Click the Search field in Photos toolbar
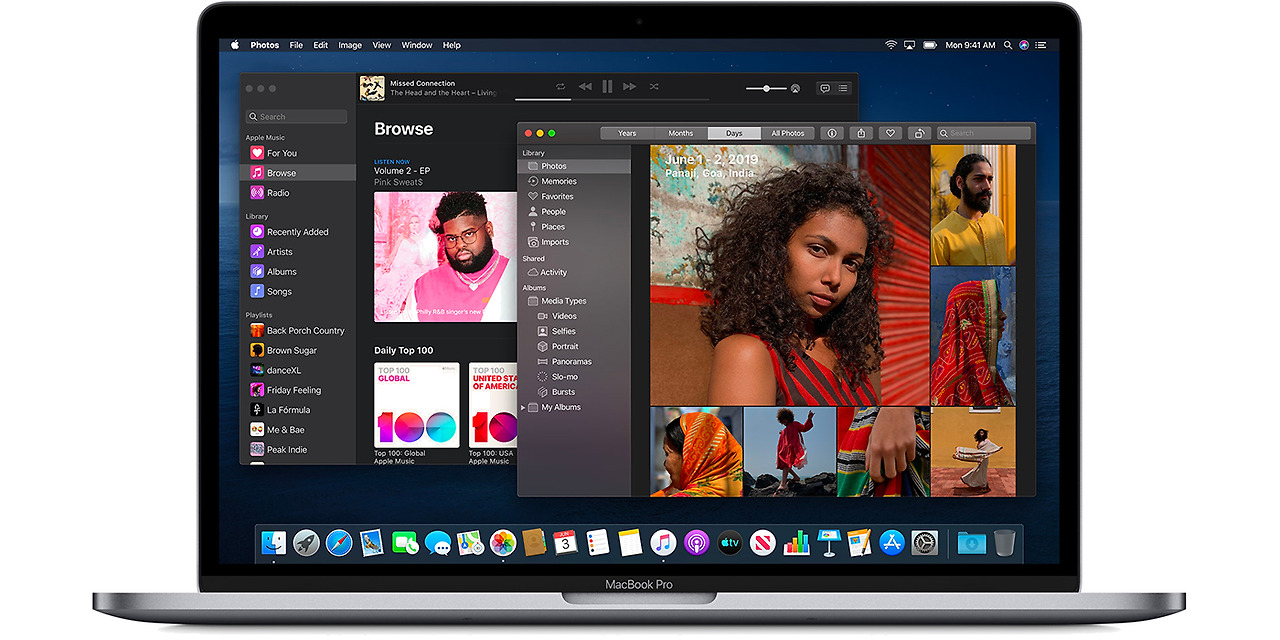The image size is (1280, 640). pyautogui.click(x=983, y=133)
